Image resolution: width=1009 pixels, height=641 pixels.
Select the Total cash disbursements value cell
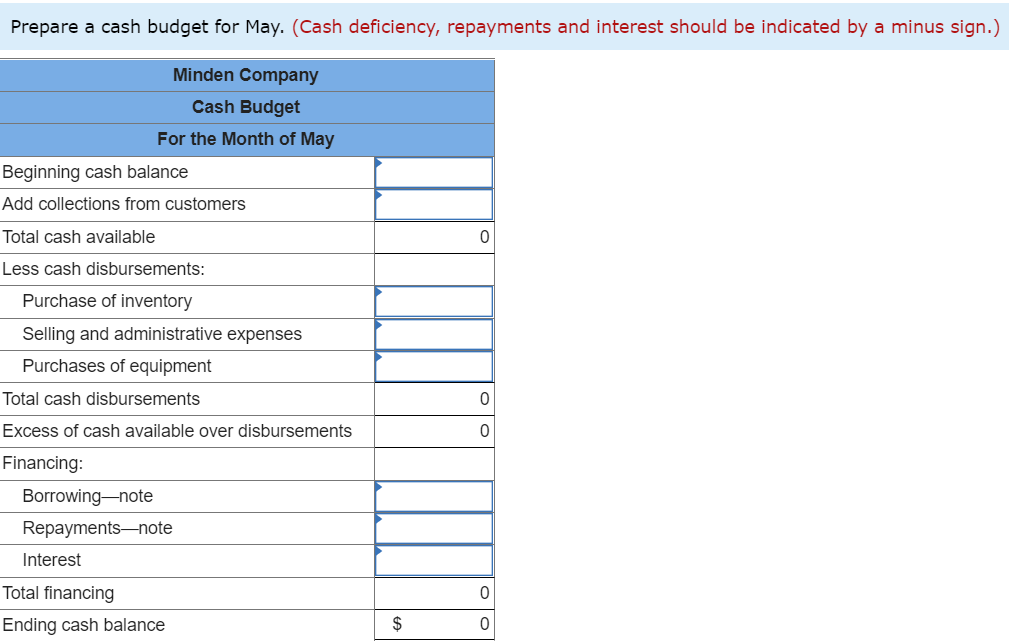pos(434,399)
